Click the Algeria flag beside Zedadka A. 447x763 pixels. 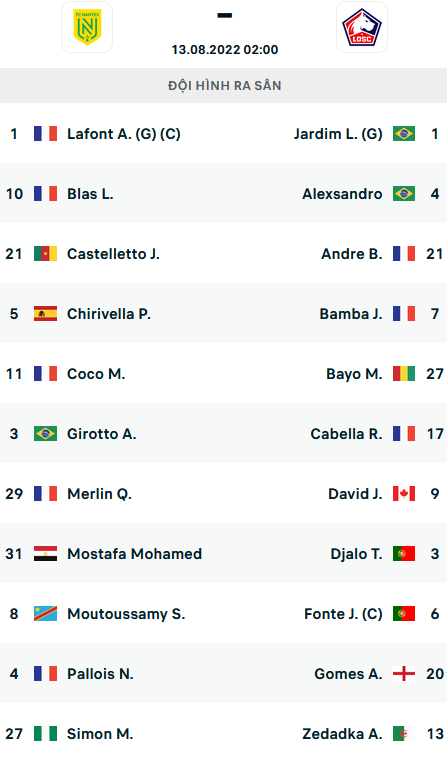pyautogui.click(x=404, y=733)
